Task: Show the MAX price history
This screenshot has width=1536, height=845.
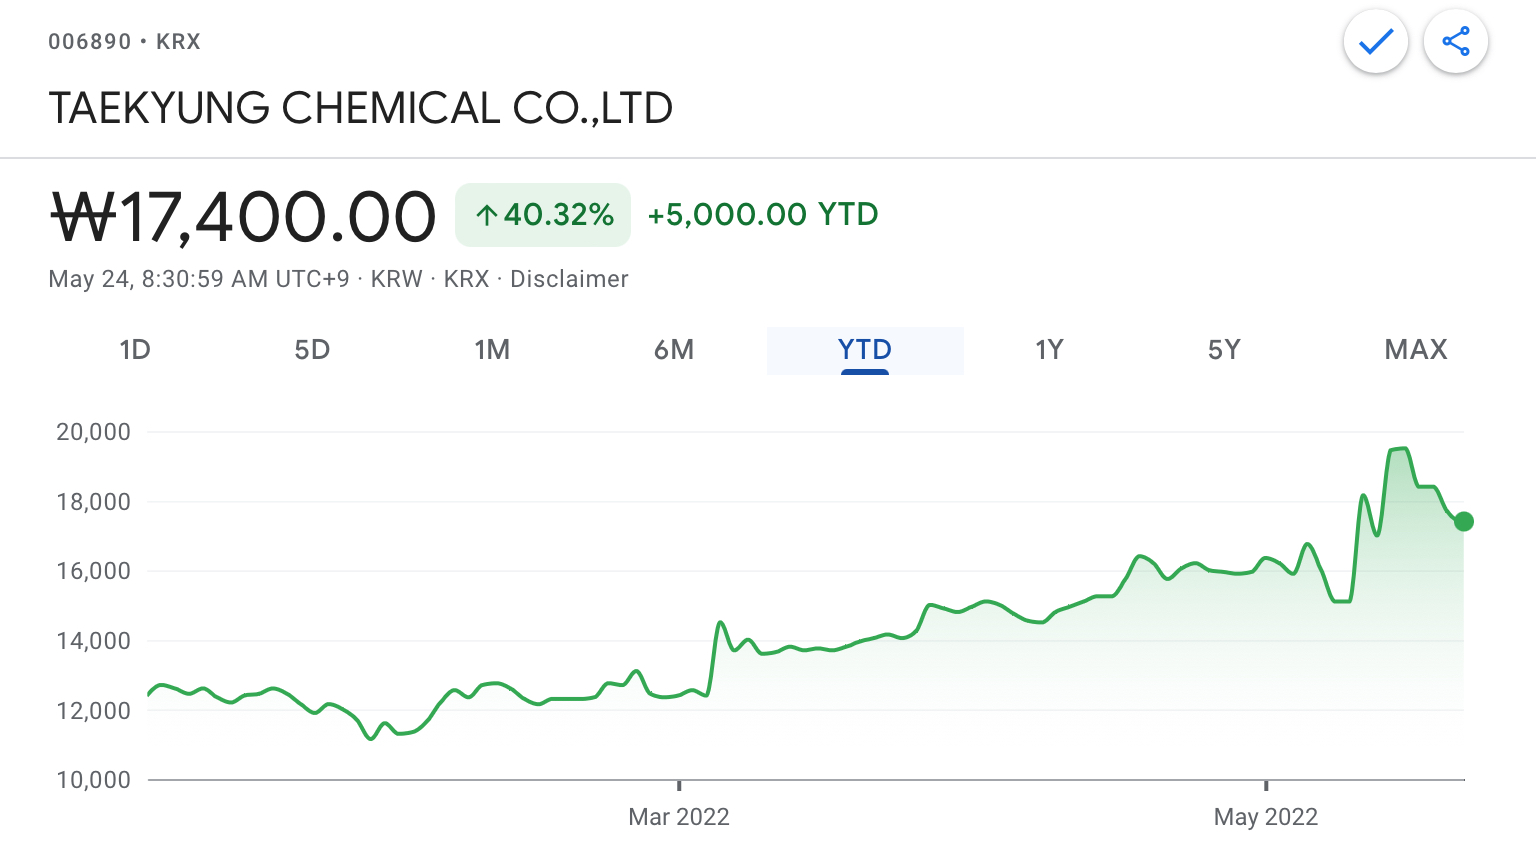Action: coord(1416,350)
